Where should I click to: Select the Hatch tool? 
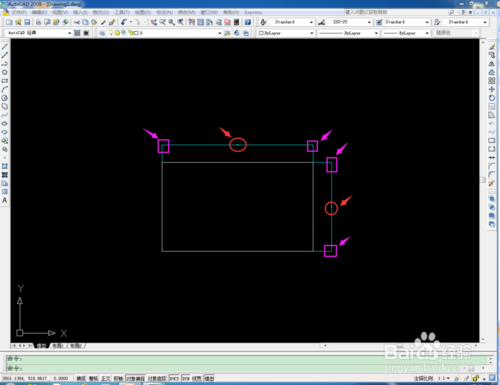click(5, 166)
